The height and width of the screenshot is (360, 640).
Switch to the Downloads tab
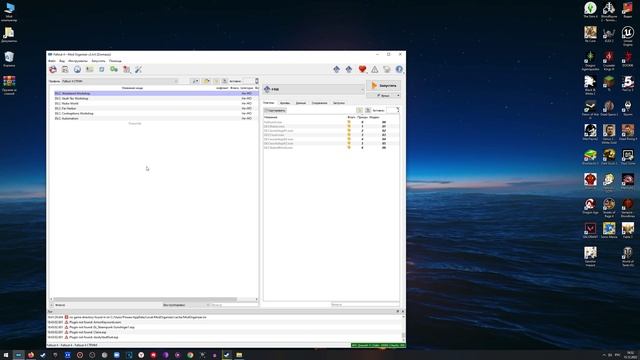click(339, 103)
